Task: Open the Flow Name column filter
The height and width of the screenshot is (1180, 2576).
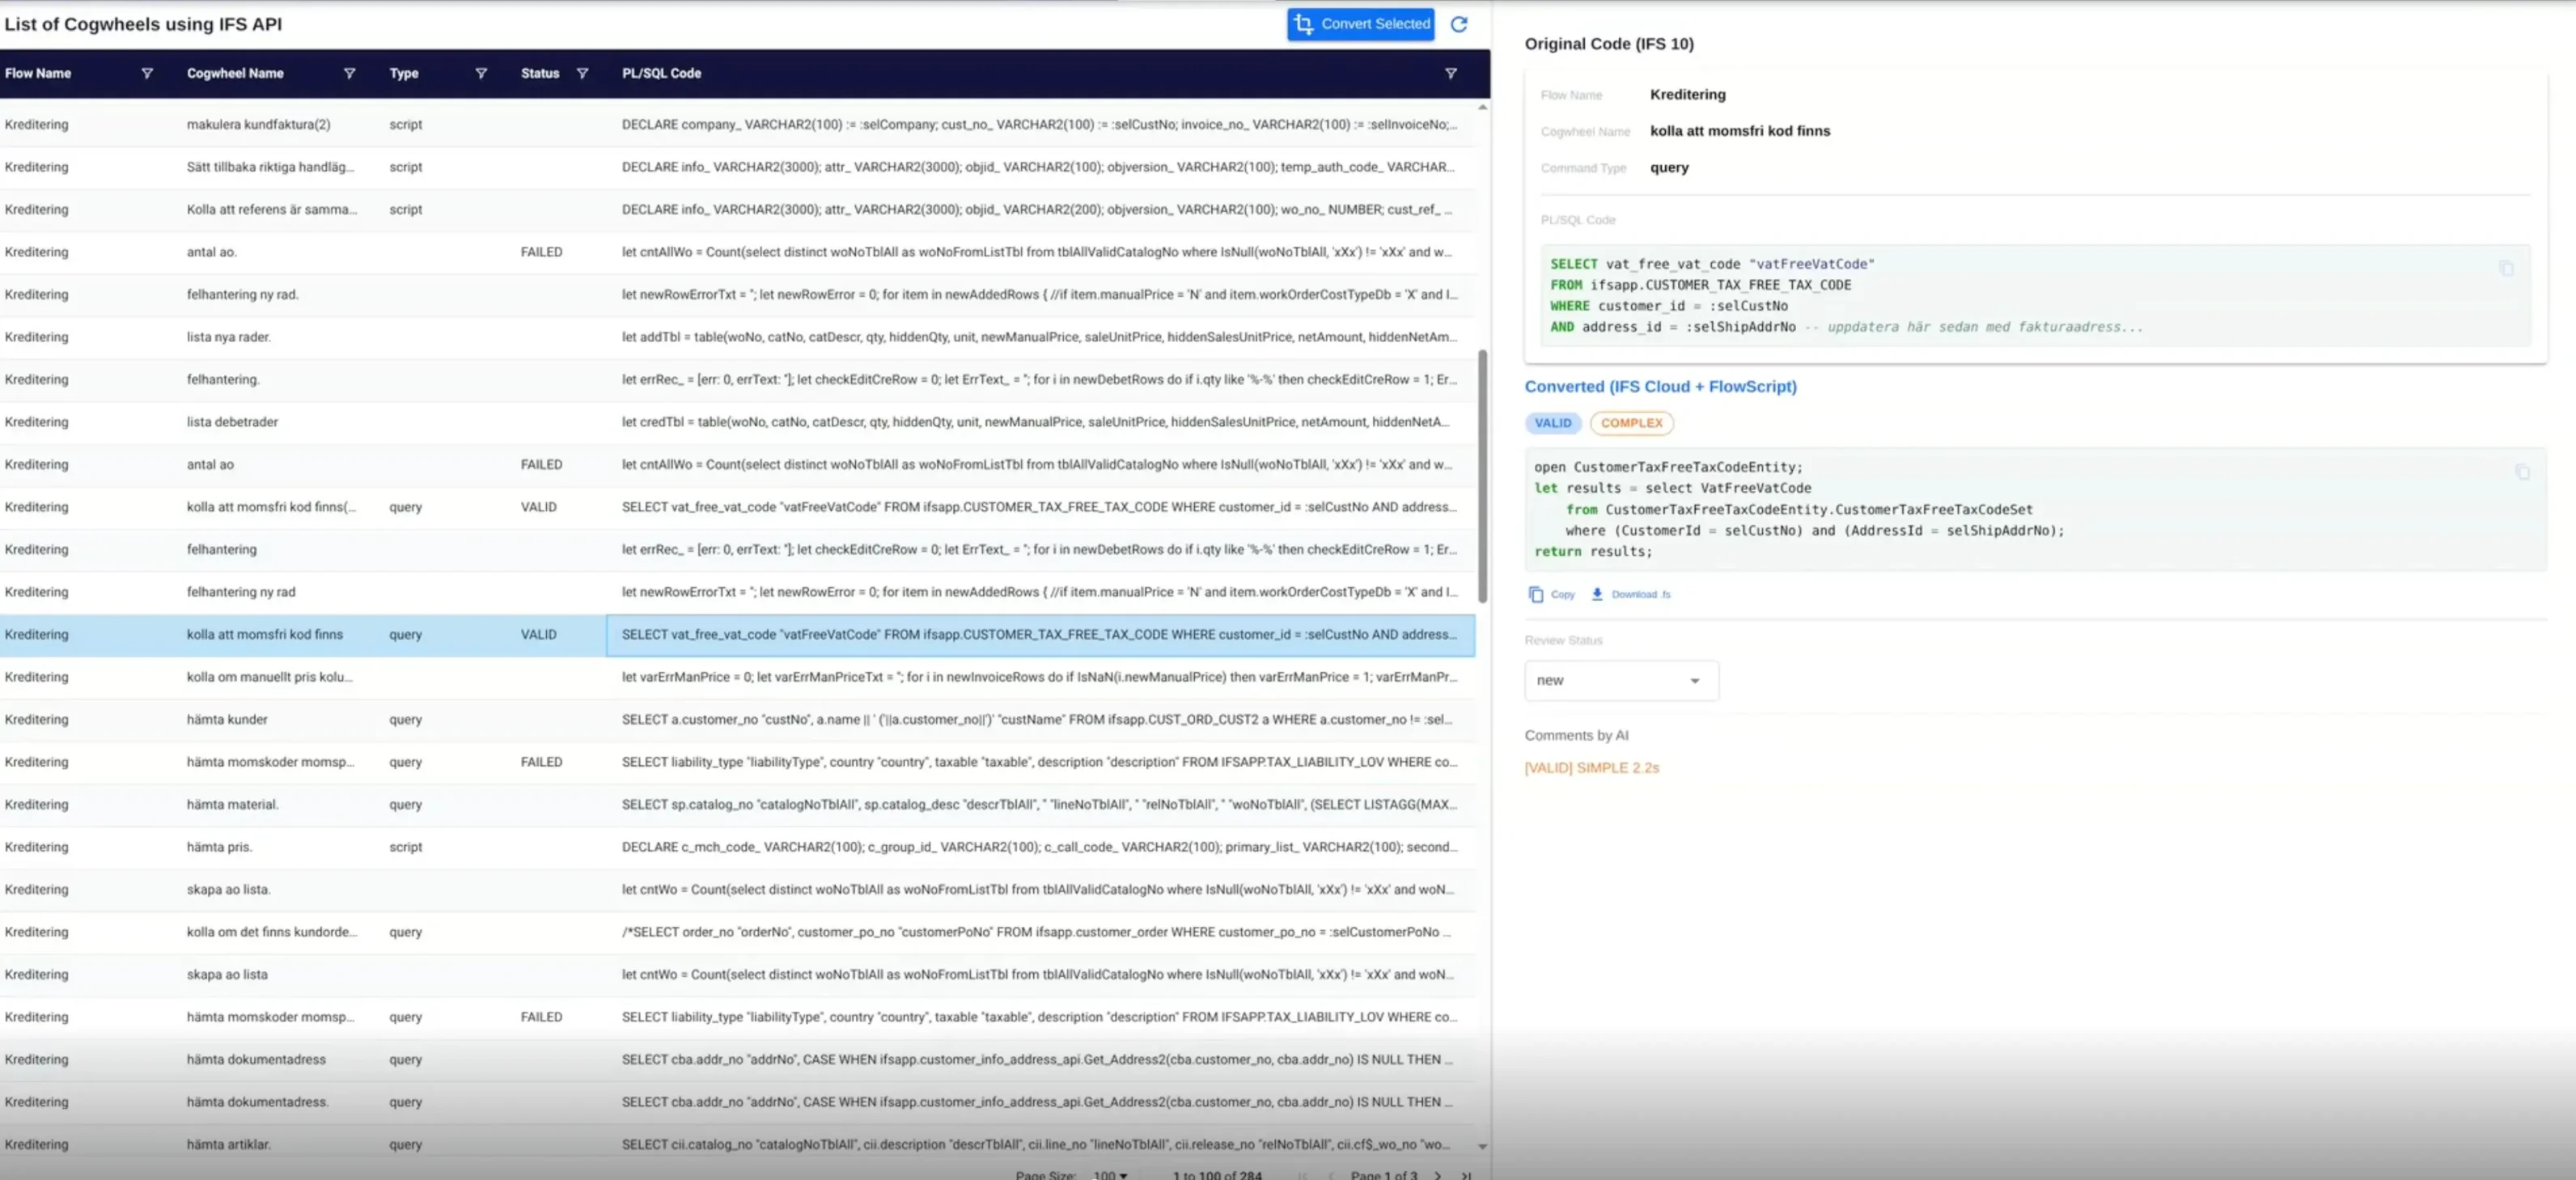Action: point(147,73)
